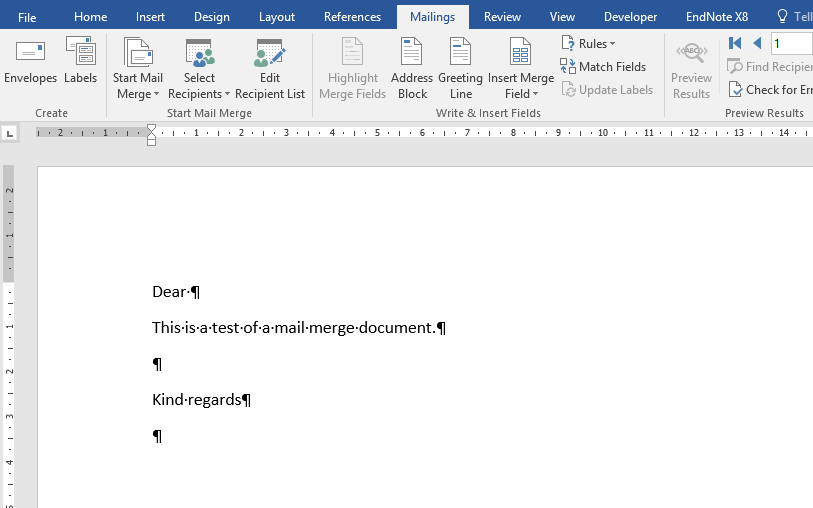
Task: Click the Labels icon
Action: point(80,53)
